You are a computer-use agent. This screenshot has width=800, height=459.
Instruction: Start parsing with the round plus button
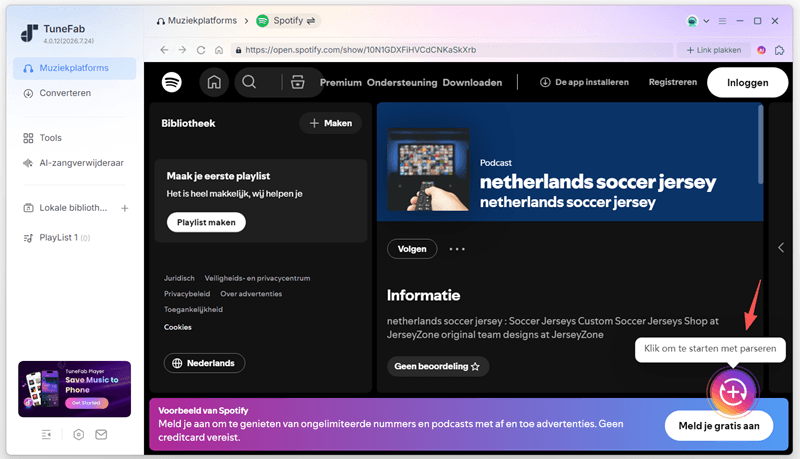pos(733,392)
